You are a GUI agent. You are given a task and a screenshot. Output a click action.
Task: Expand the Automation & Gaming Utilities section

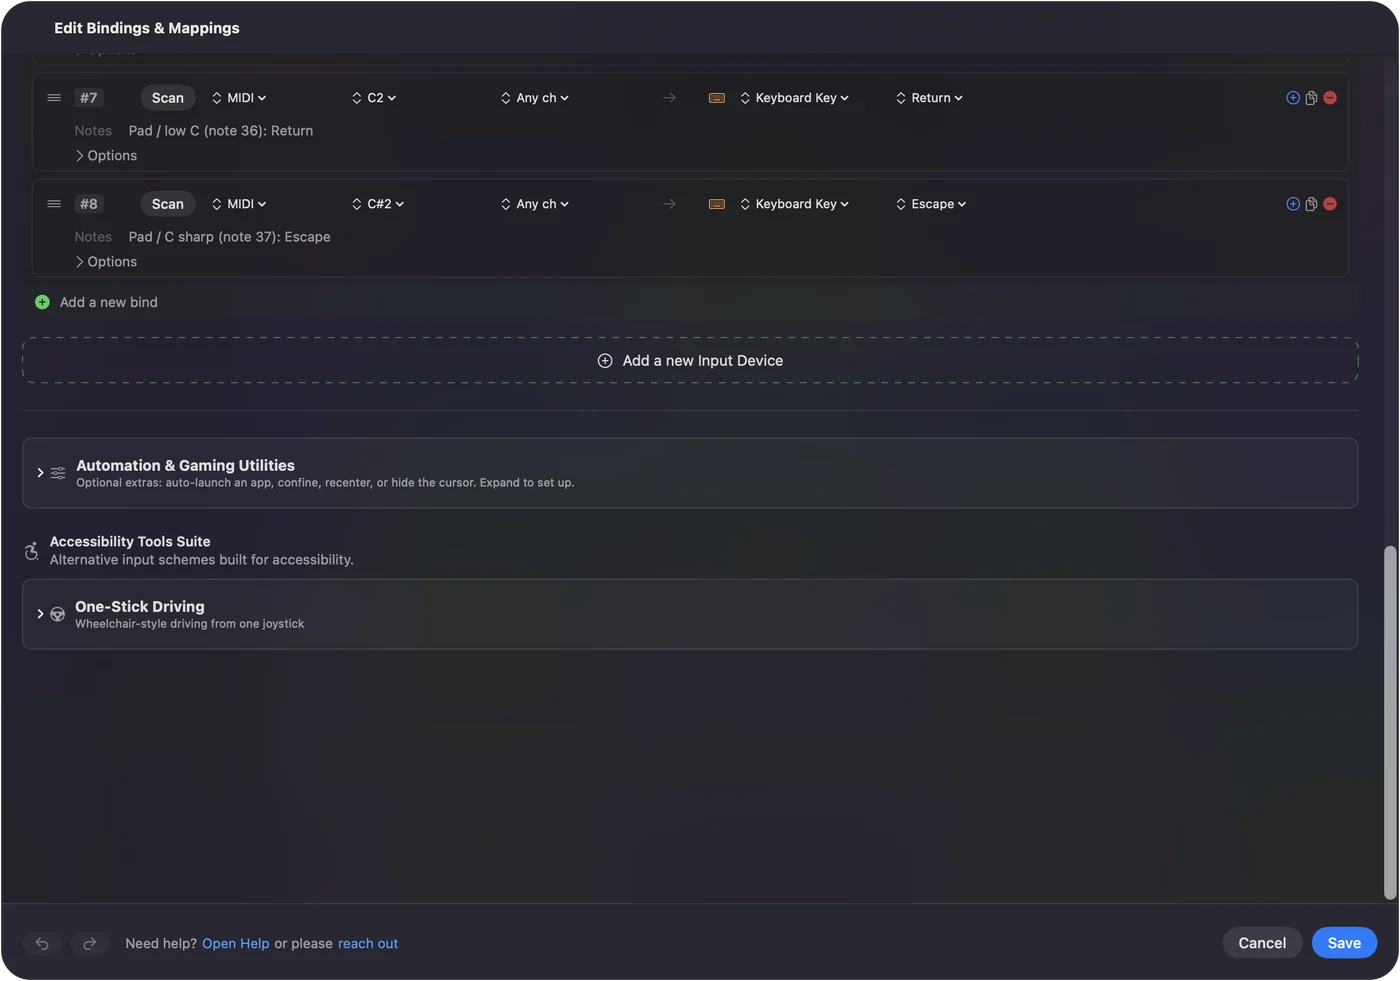point(40,473)
